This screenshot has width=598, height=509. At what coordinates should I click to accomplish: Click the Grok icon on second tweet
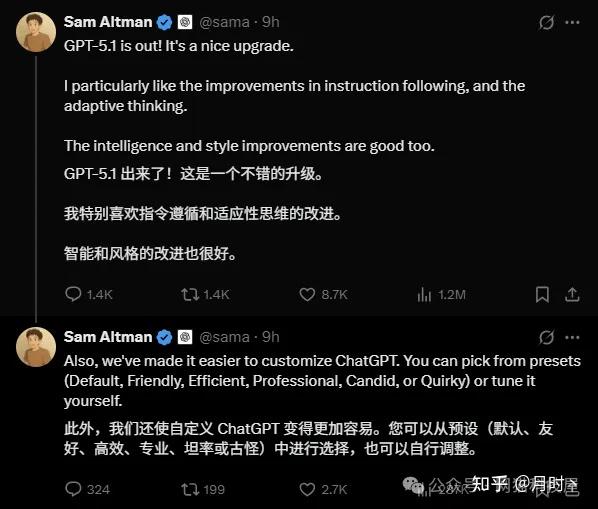point(547,337)
